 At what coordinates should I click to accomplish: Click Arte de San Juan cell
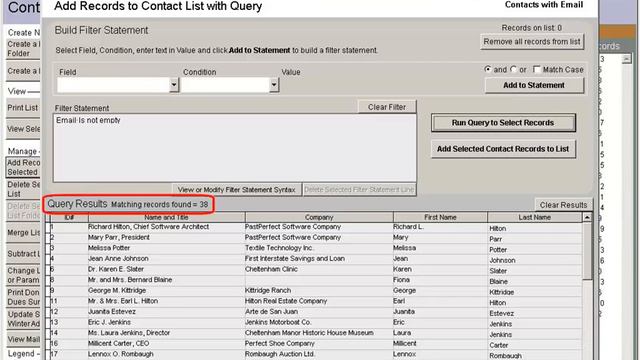pyautogui.click(x=319, y=312)
